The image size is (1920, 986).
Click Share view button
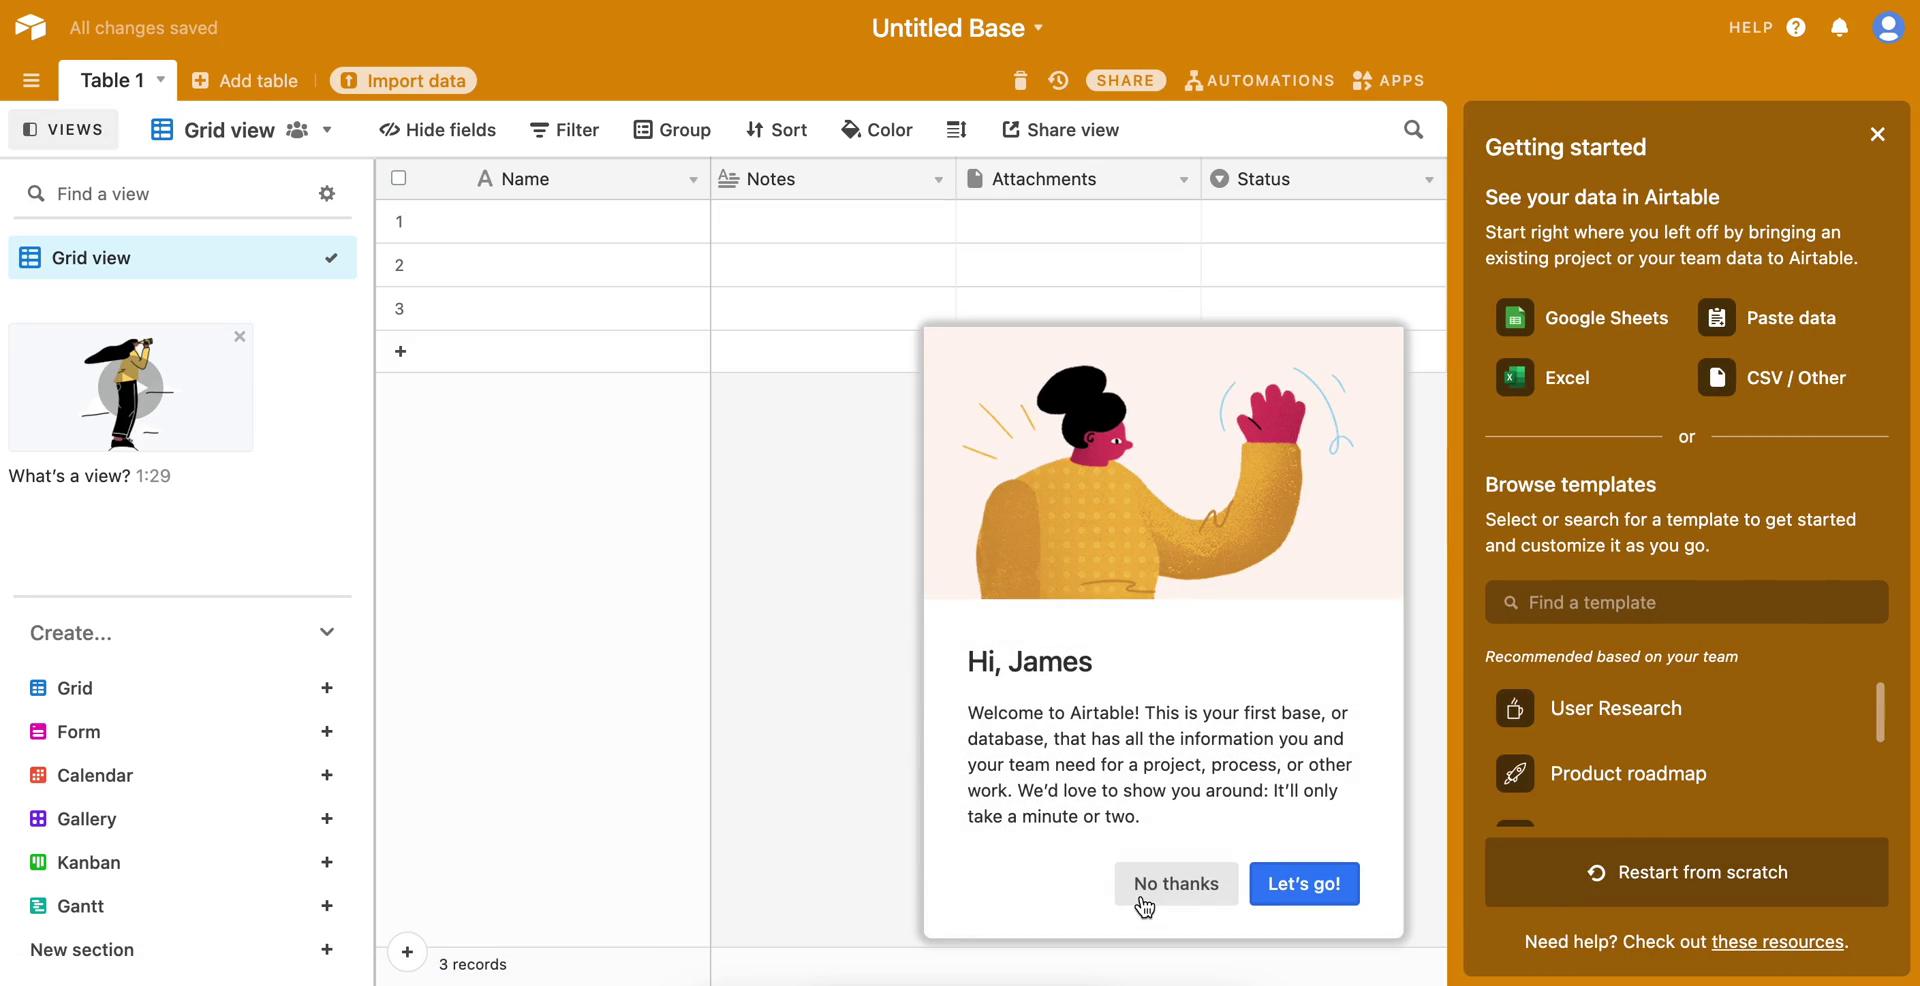tap(1060, 130)
